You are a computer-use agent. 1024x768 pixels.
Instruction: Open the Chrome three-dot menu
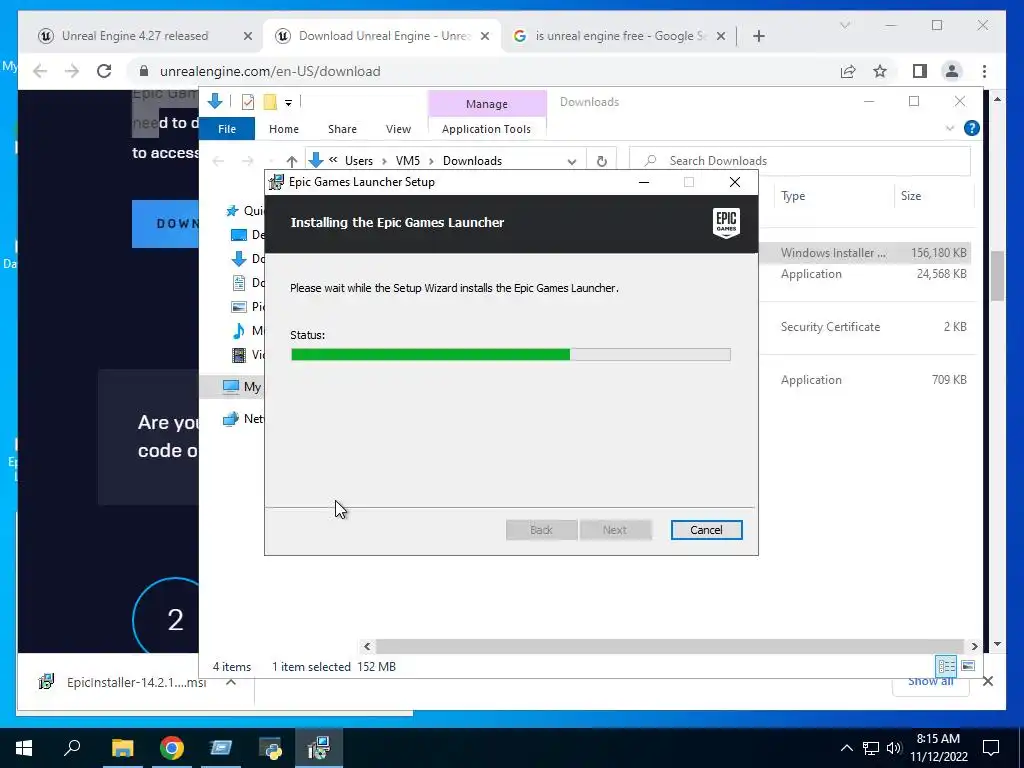[984, 71]
